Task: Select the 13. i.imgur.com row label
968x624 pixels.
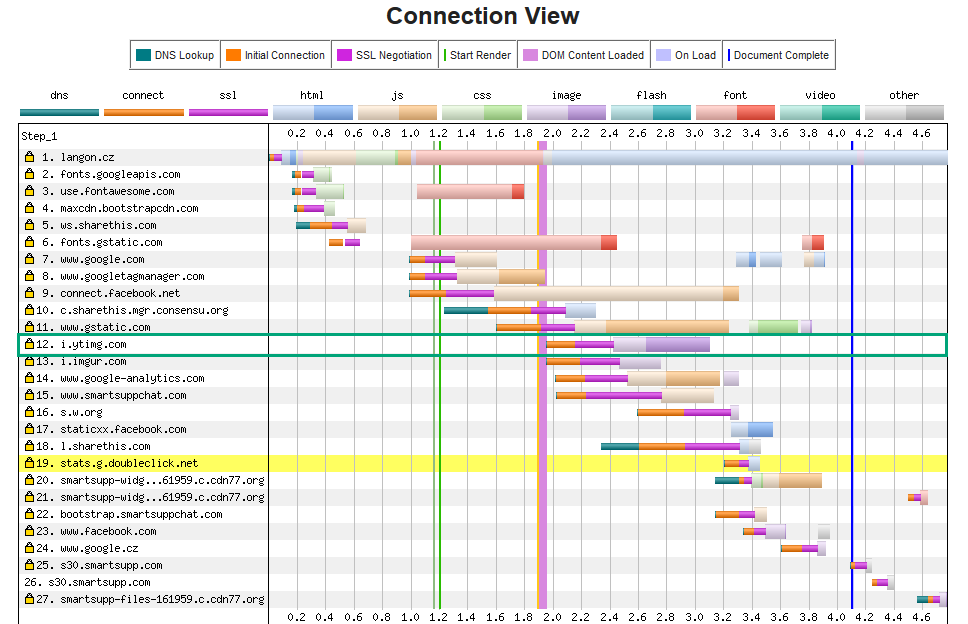Action: [x=81, y=361]
